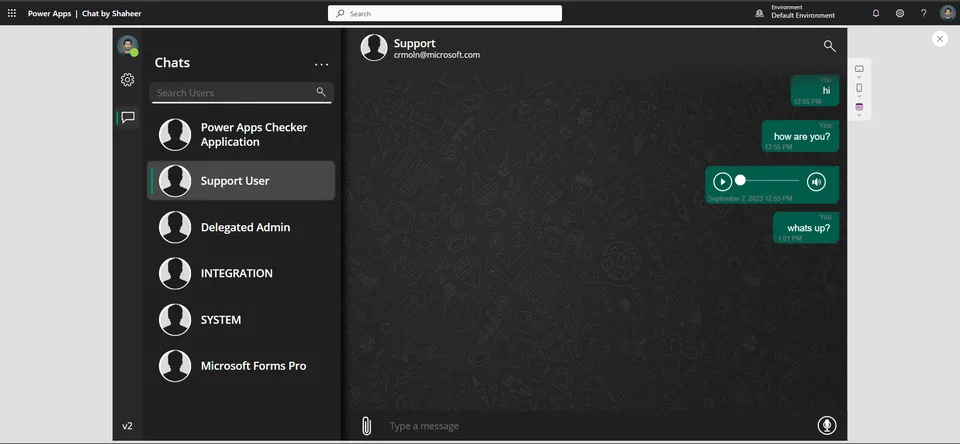This screenshot has width=960, height=444.
Task: Open the Power Apps app launcher grid
Action: [12, 13]
